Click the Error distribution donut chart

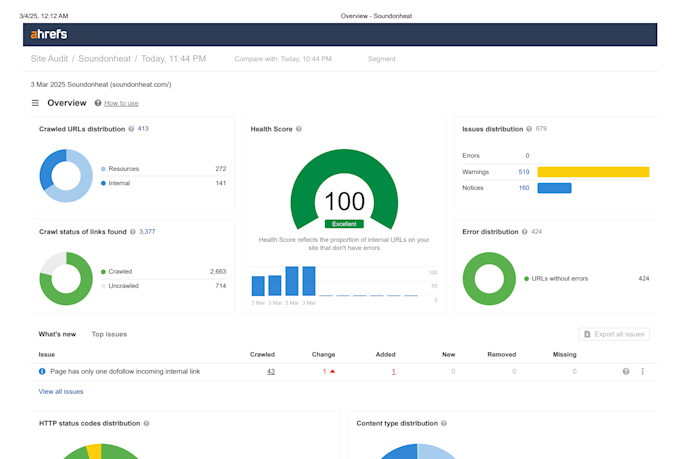(x=489, y=279)
